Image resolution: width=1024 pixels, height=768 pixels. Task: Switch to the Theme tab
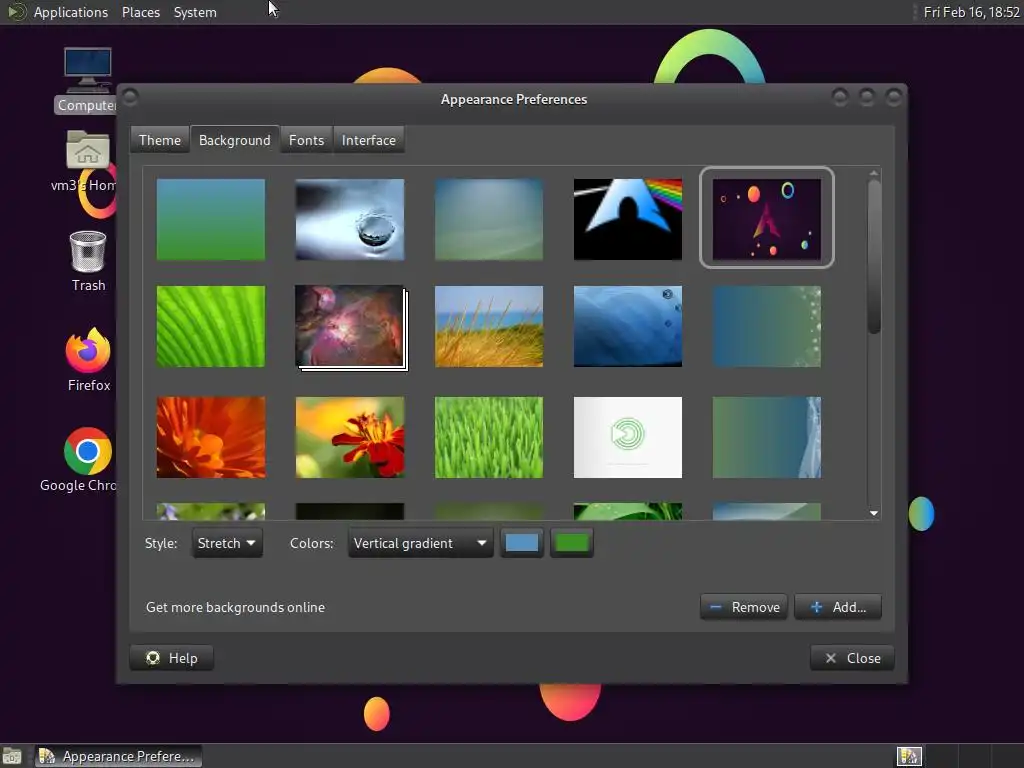(160, 140)
